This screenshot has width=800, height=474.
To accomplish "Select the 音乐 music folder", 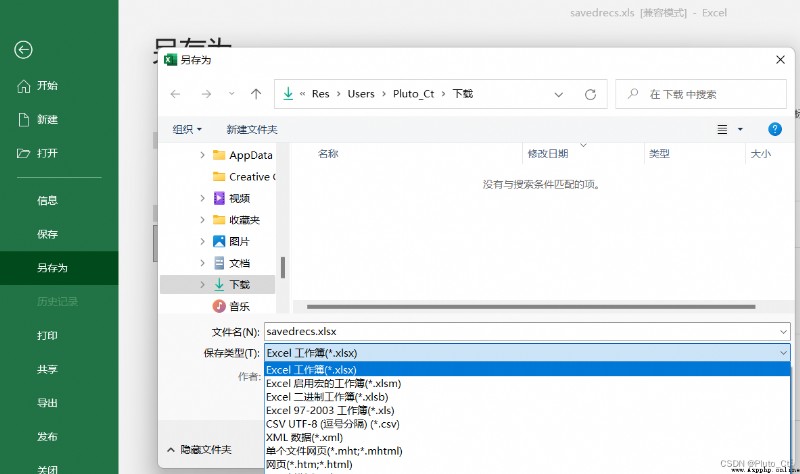I will pos(232,306).
